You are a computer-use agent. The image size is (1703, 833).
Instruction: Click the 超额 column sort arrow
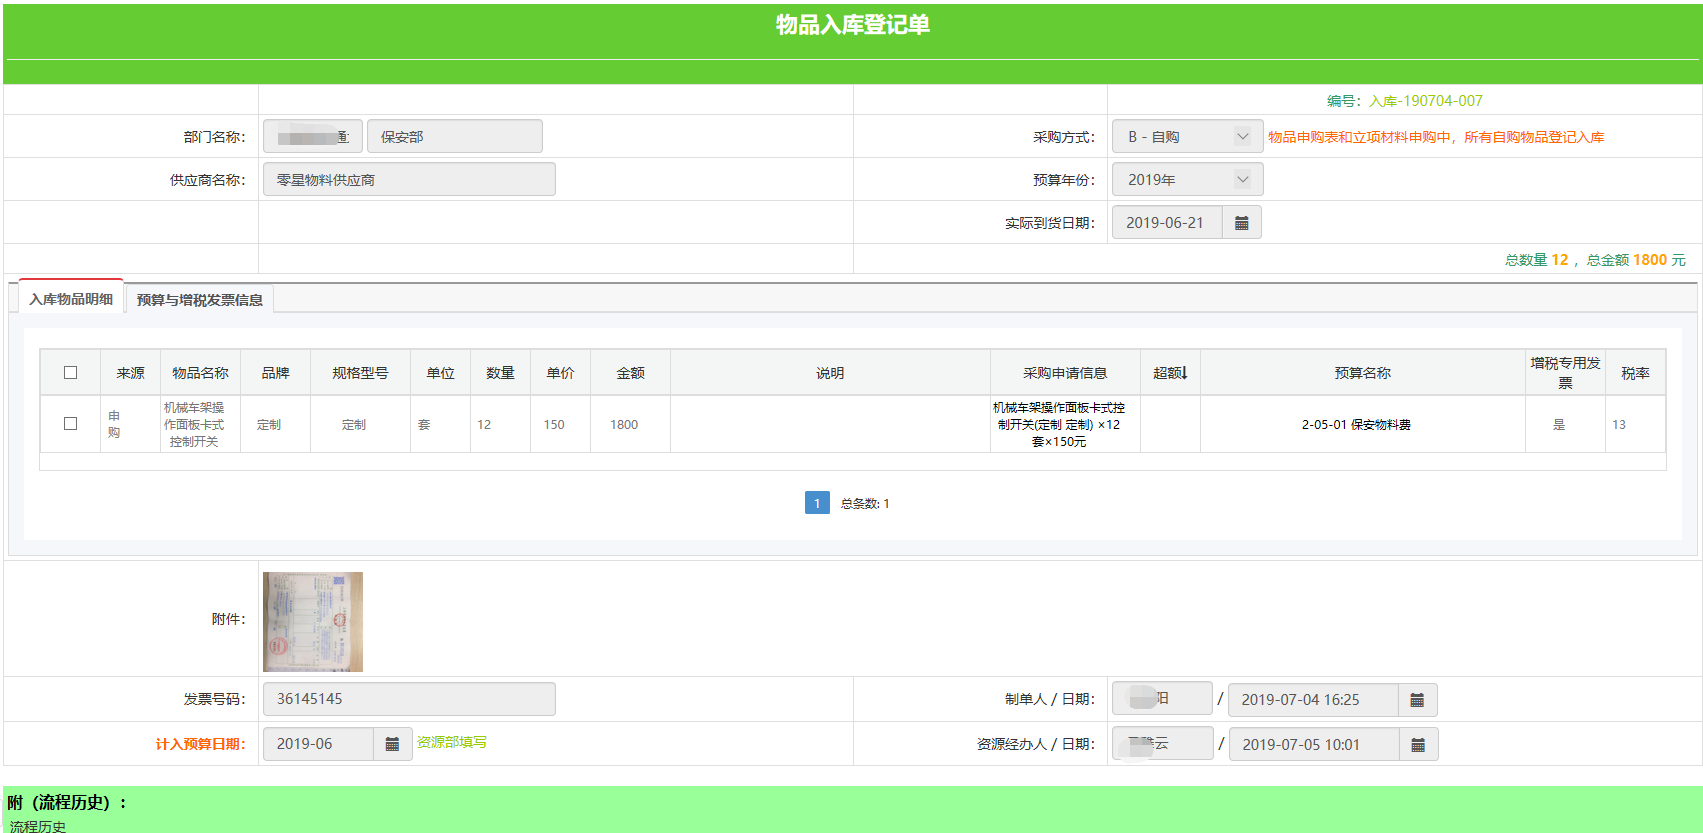(1184, 373)
